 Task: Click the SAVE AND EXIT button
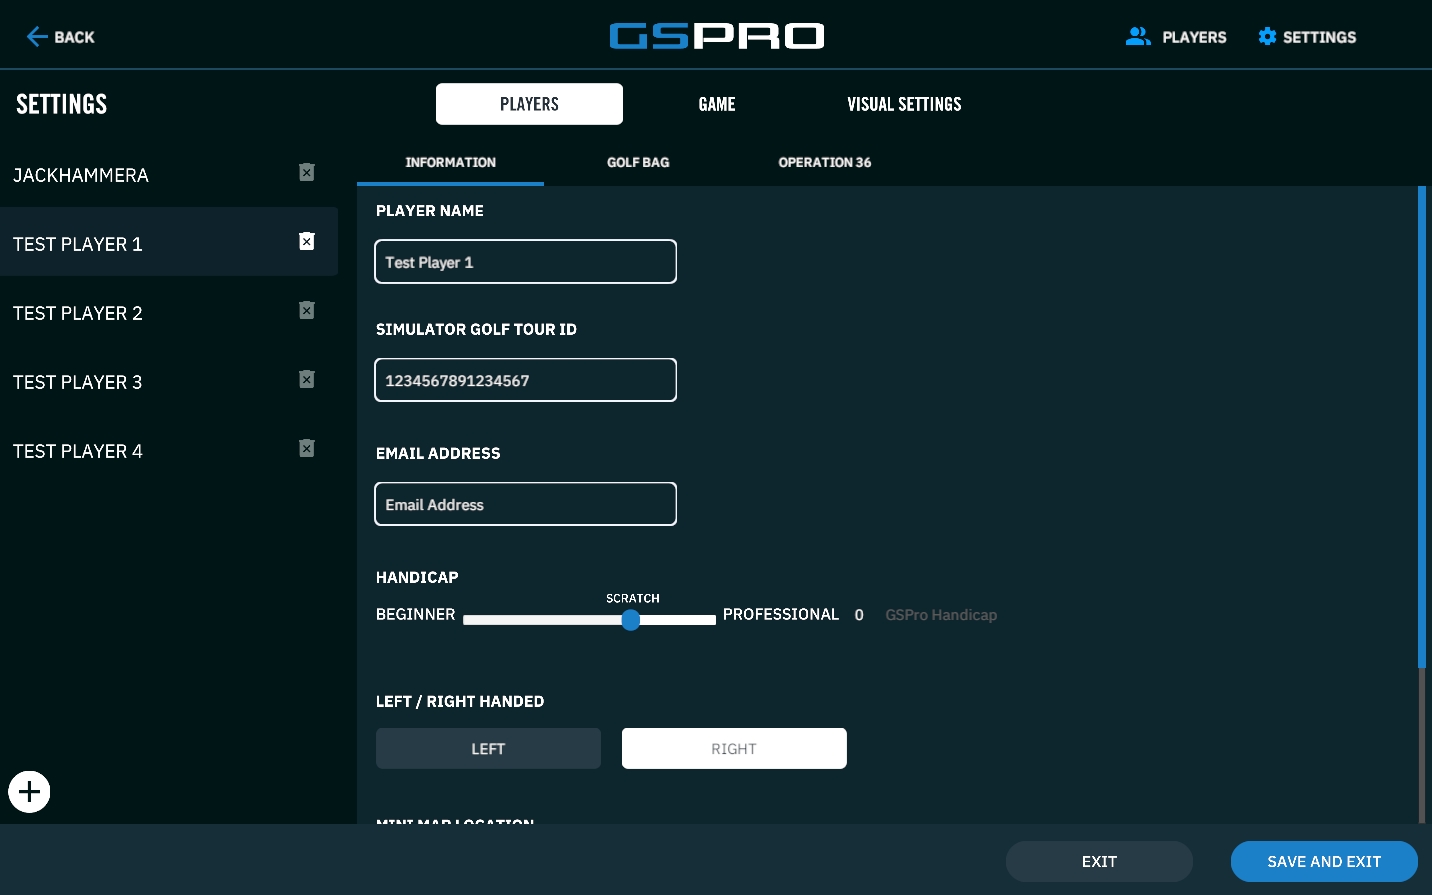click(x=1324, y=862)
